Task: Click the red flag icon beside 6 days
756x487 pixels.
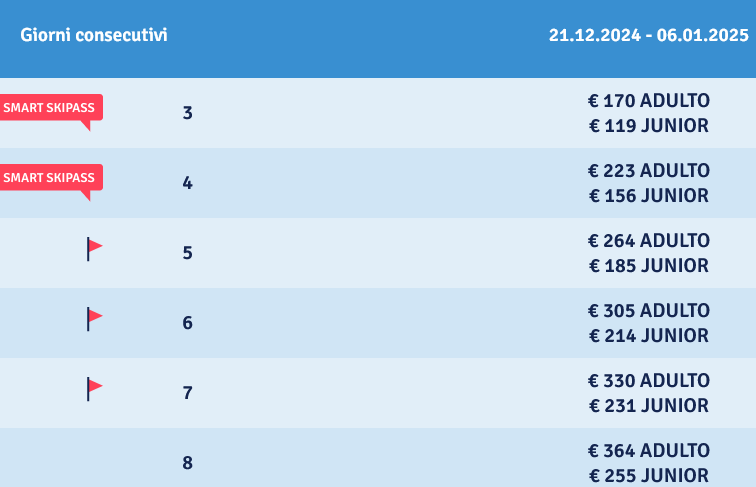Action: click(94, 319)
